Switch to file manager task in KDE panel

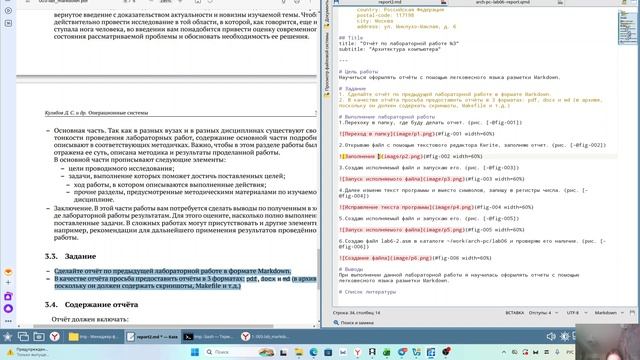[94, 337]
